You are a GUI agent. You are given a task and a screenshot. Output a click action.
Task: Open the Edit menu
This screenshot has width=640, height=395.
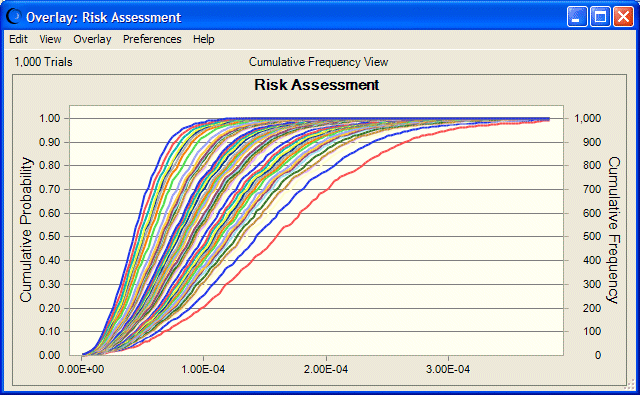(x=18, y=39)
